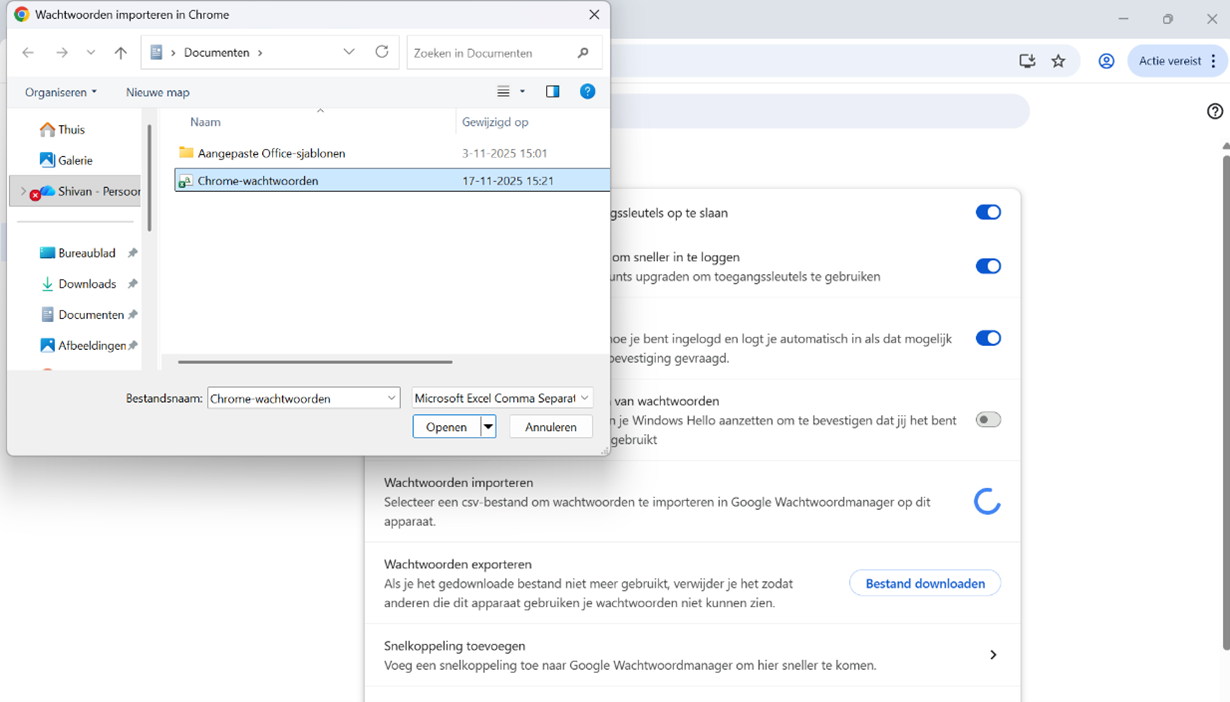
Task: Turn off the sneller inloggen toggle
Action: tap(988, 266)
